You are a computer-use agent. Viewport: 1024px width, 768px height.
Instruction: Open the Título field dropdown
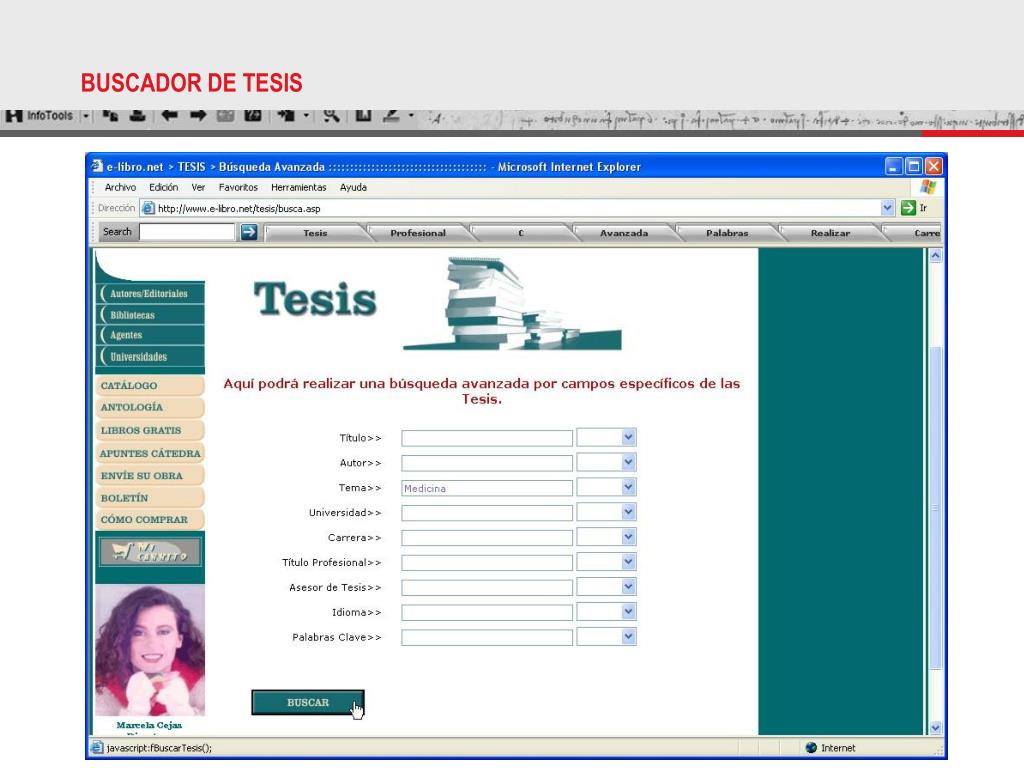coord(628,438)
